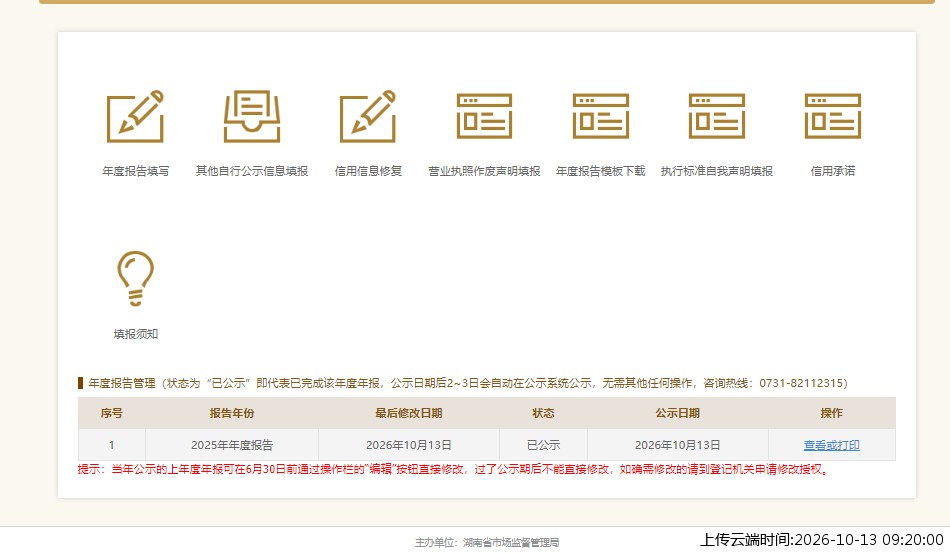Image resolution: width=950 pixels, height=553 pixels.
Task: Click the 营业执照作废声明填报 window icon
Action: pyautogui.click(x=484, y=116)
